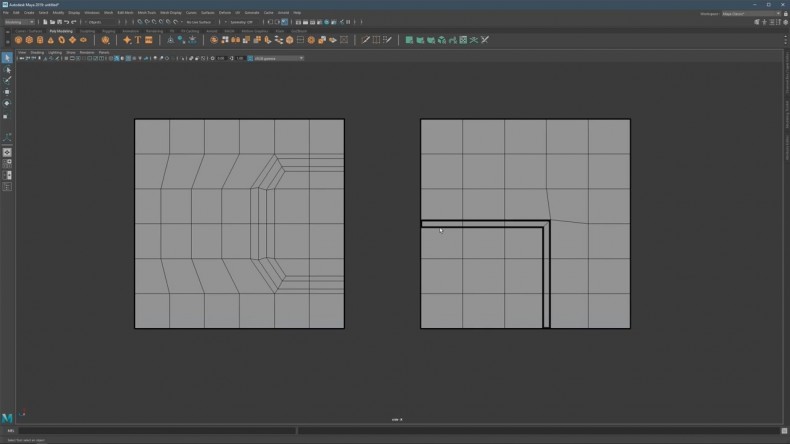Viewport: 790px width, 444px height.
Task: Toggle the Channel Box sidebar icon
Action: pos(785,22)
